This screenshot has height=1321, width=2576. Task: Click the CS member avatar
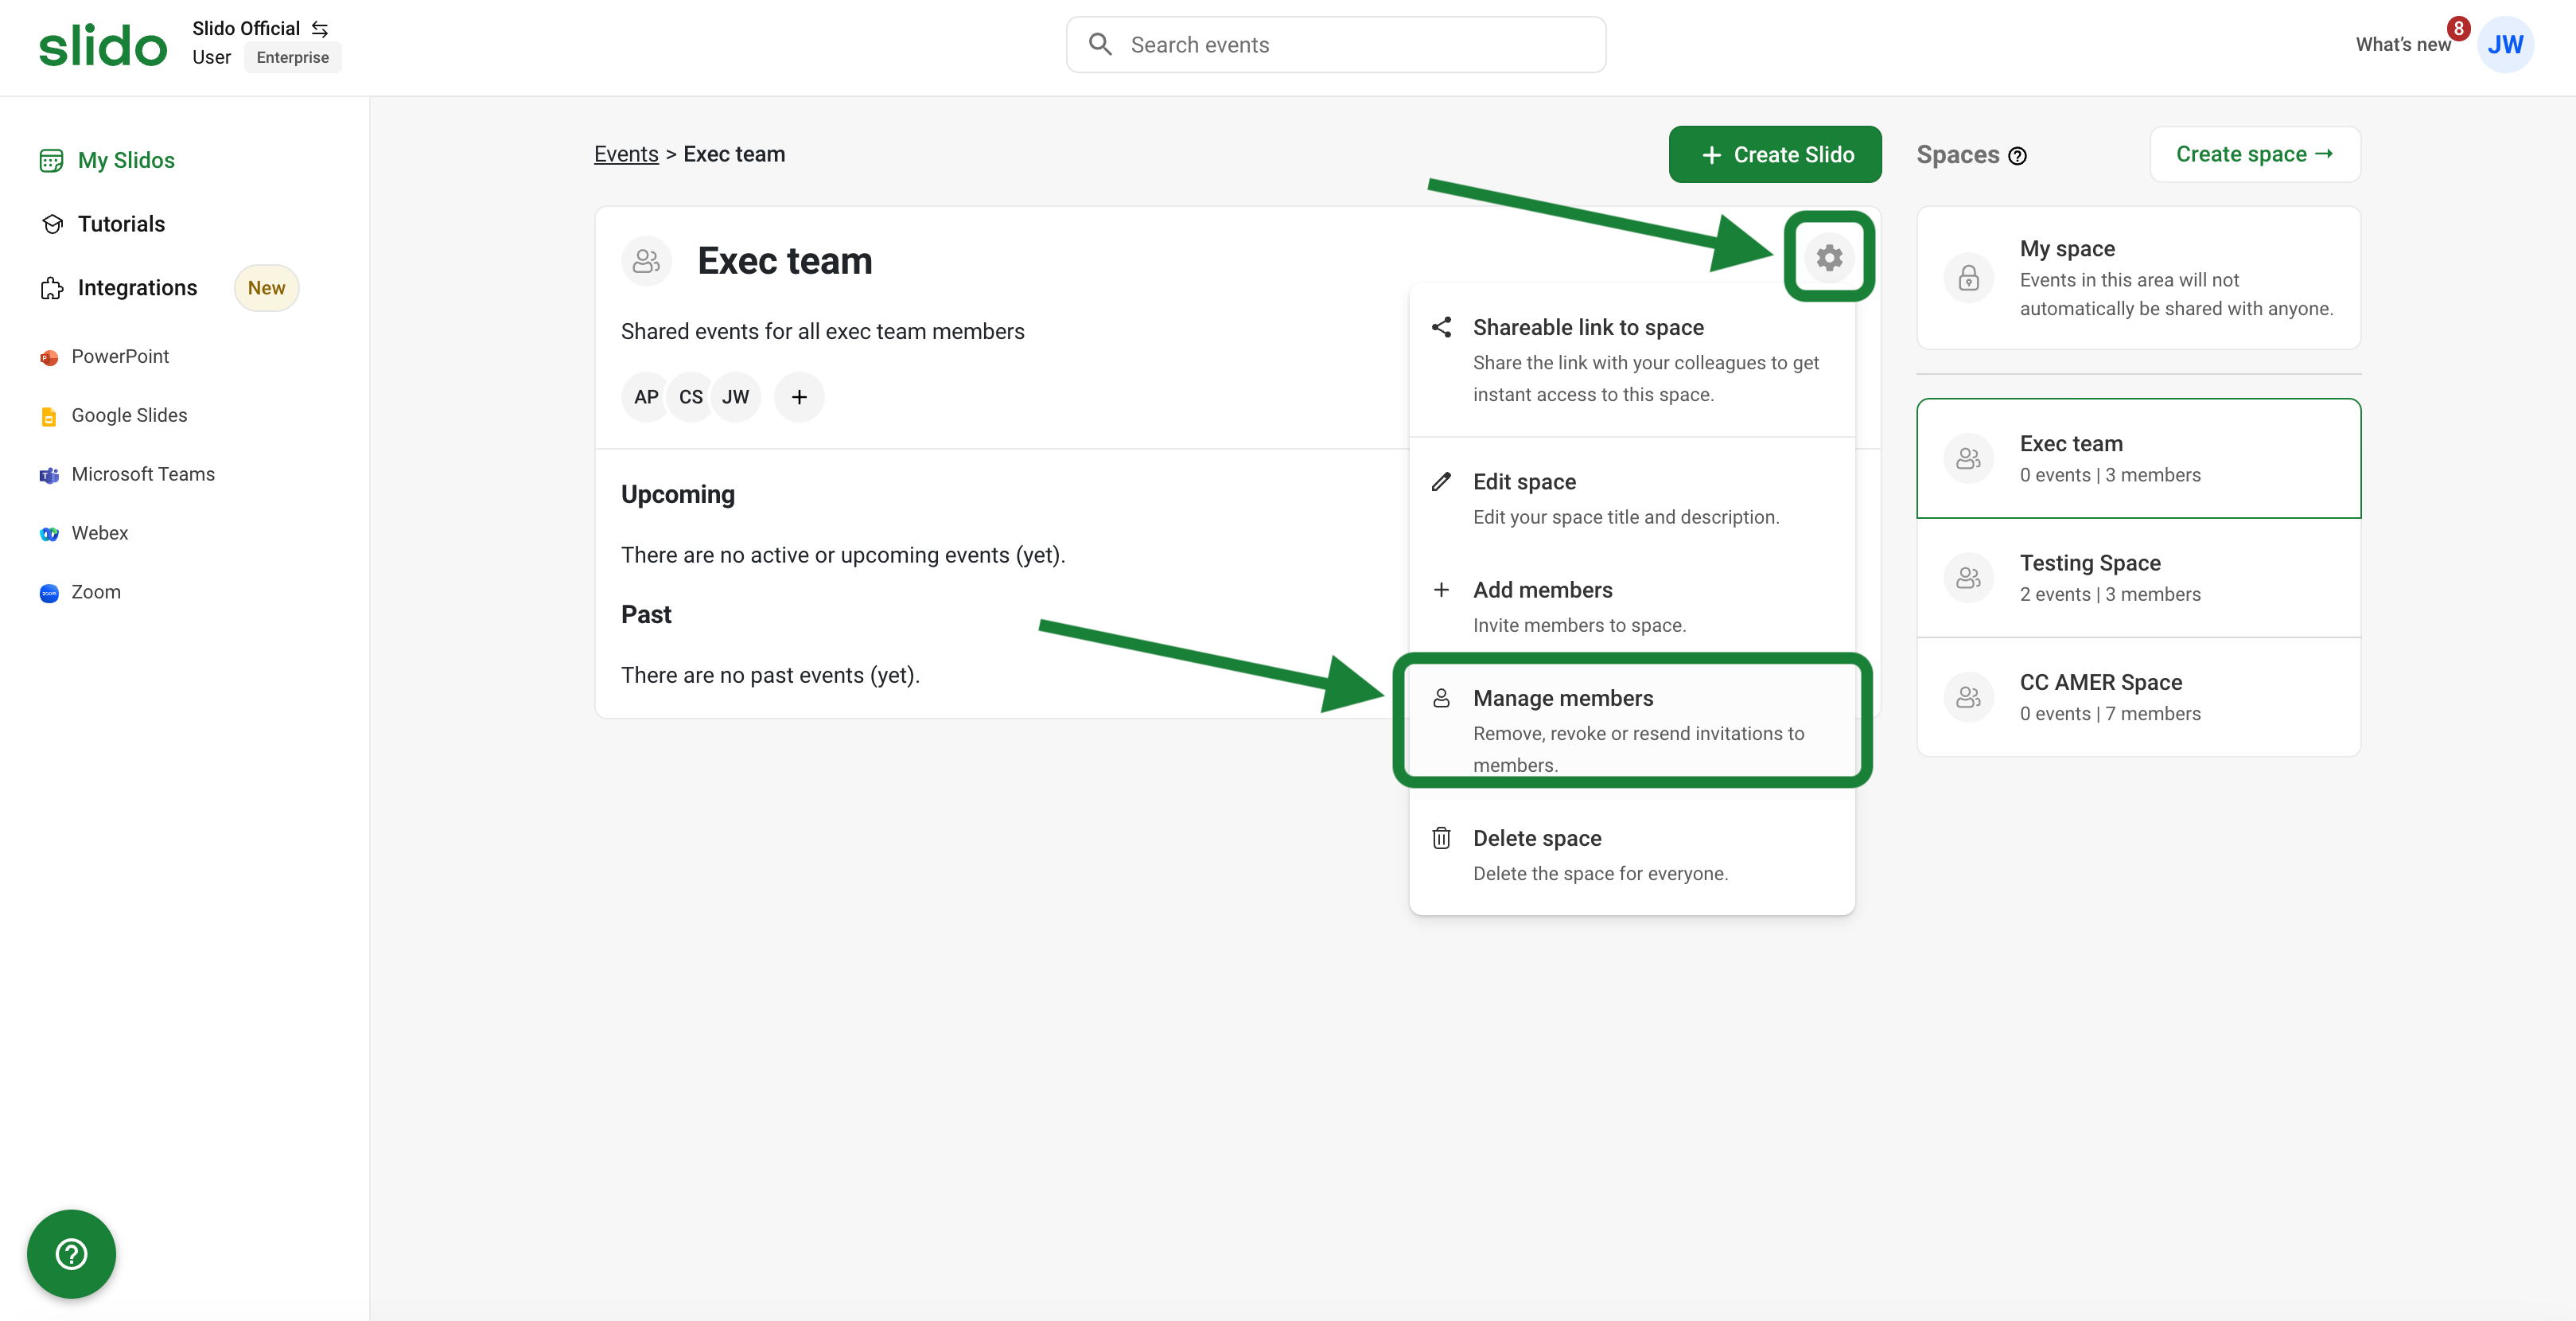(x=690, y=397)
